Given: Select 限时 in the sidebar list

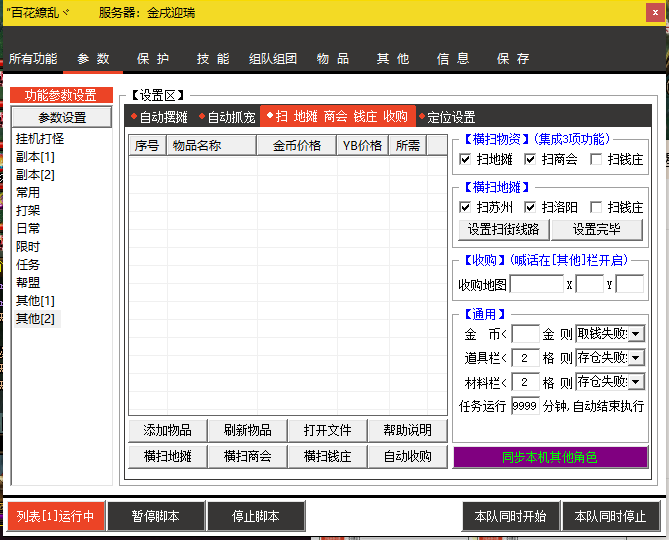Looking at the screenshot, I should tap(28, 246).
